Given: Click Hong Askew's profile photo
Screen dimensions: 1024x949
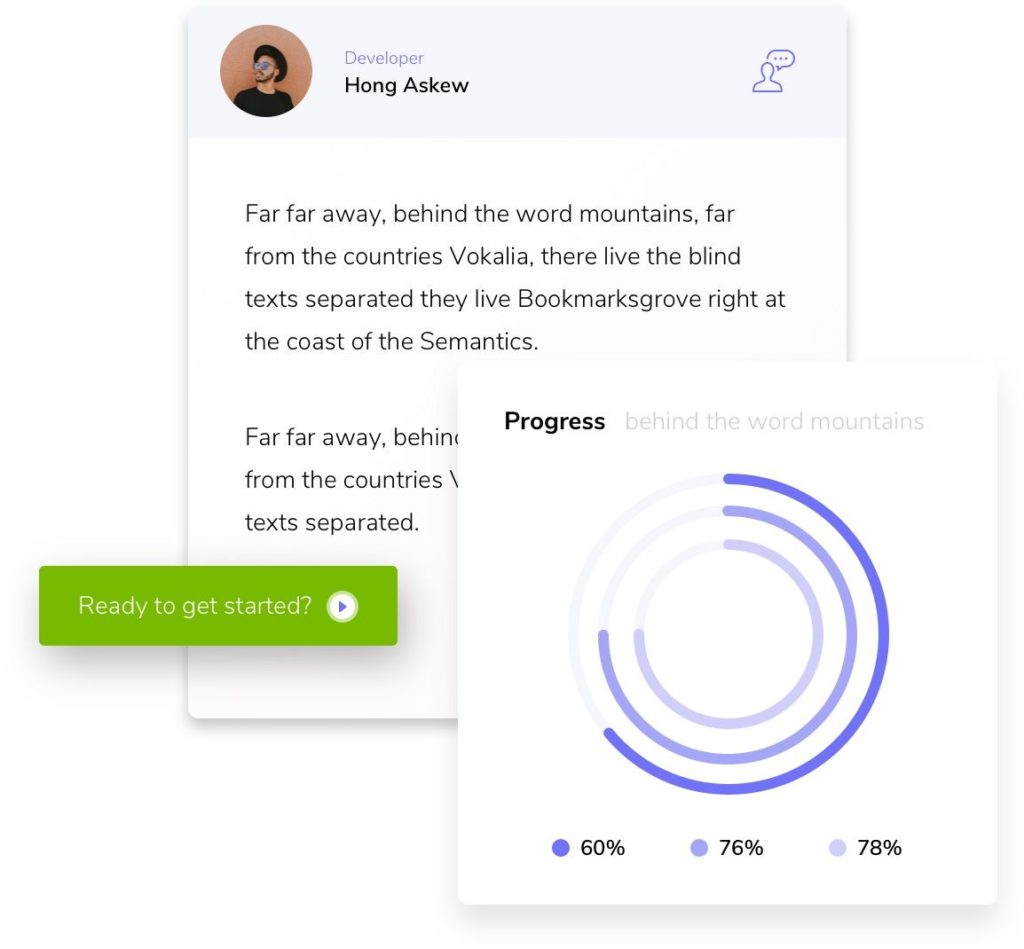Looking at the screenshot, I should tap(266, 71).
